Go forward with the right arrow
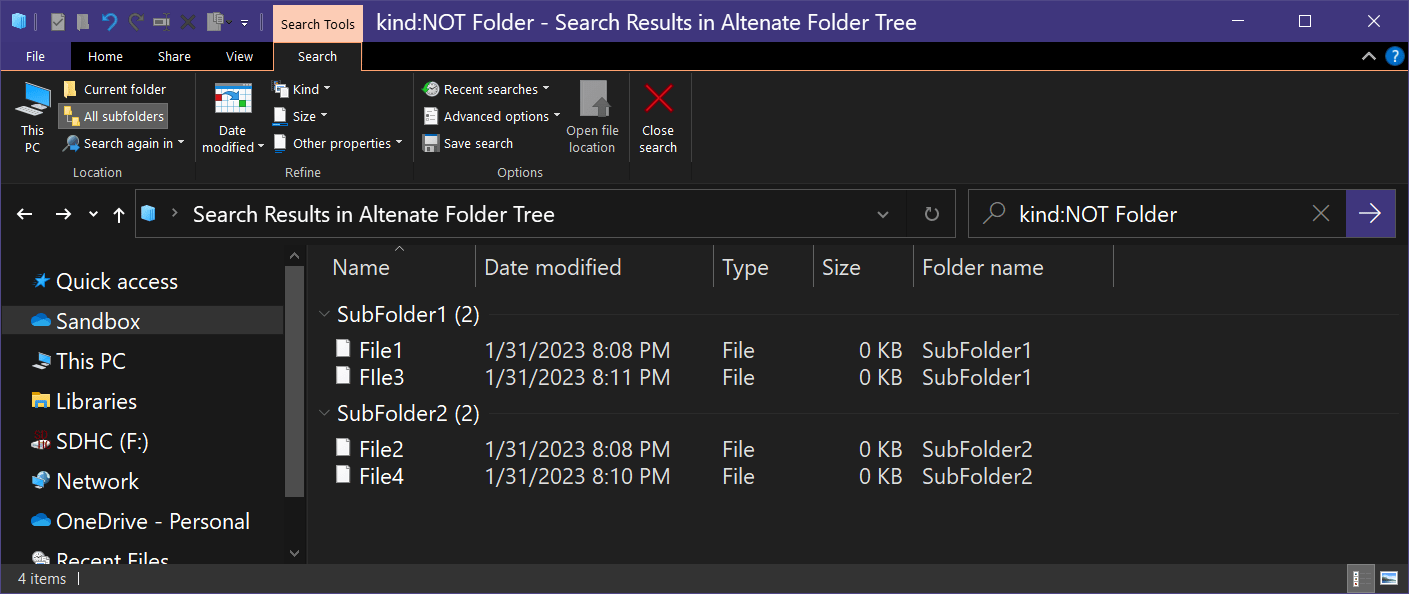This screenshot has width=1409, height=594. pos(63,214)
